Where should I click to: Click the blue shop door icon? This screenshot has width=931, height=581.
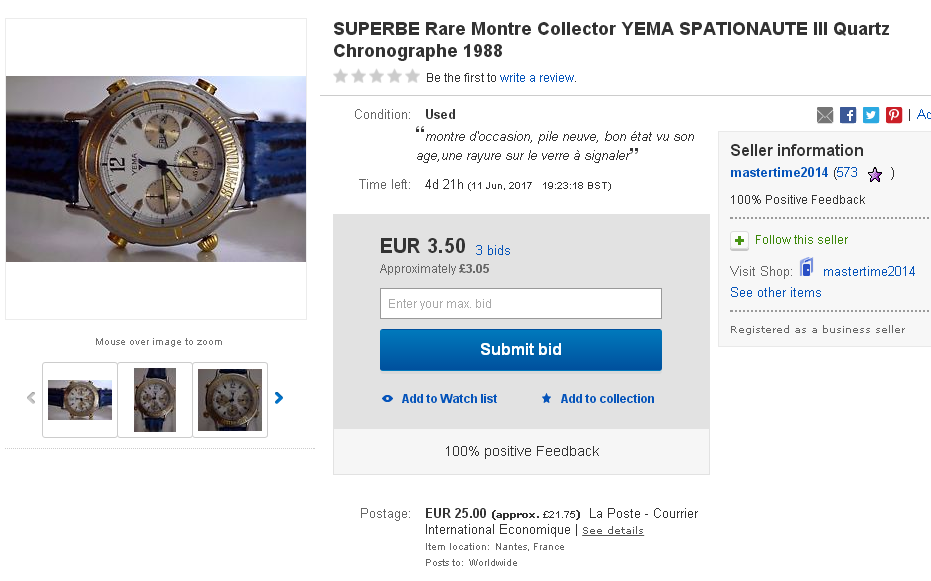(x=807, y=269)
